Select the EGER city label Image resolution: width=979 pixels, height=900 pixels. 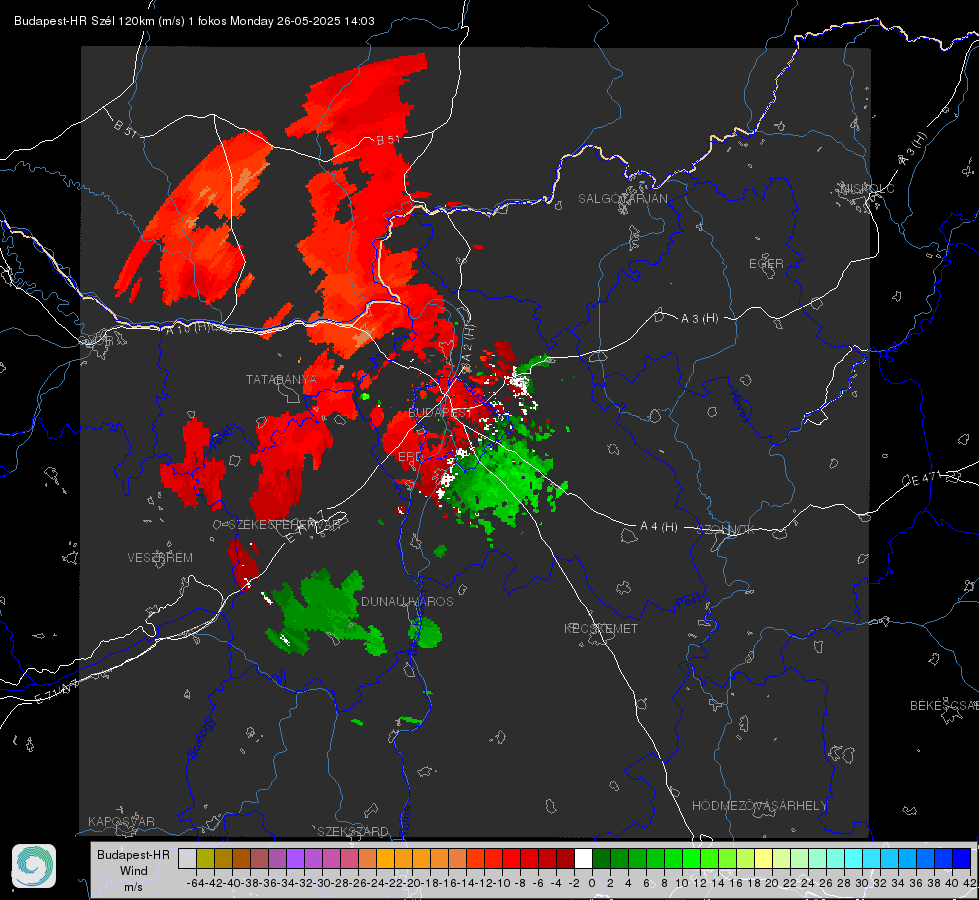point(766,264)
